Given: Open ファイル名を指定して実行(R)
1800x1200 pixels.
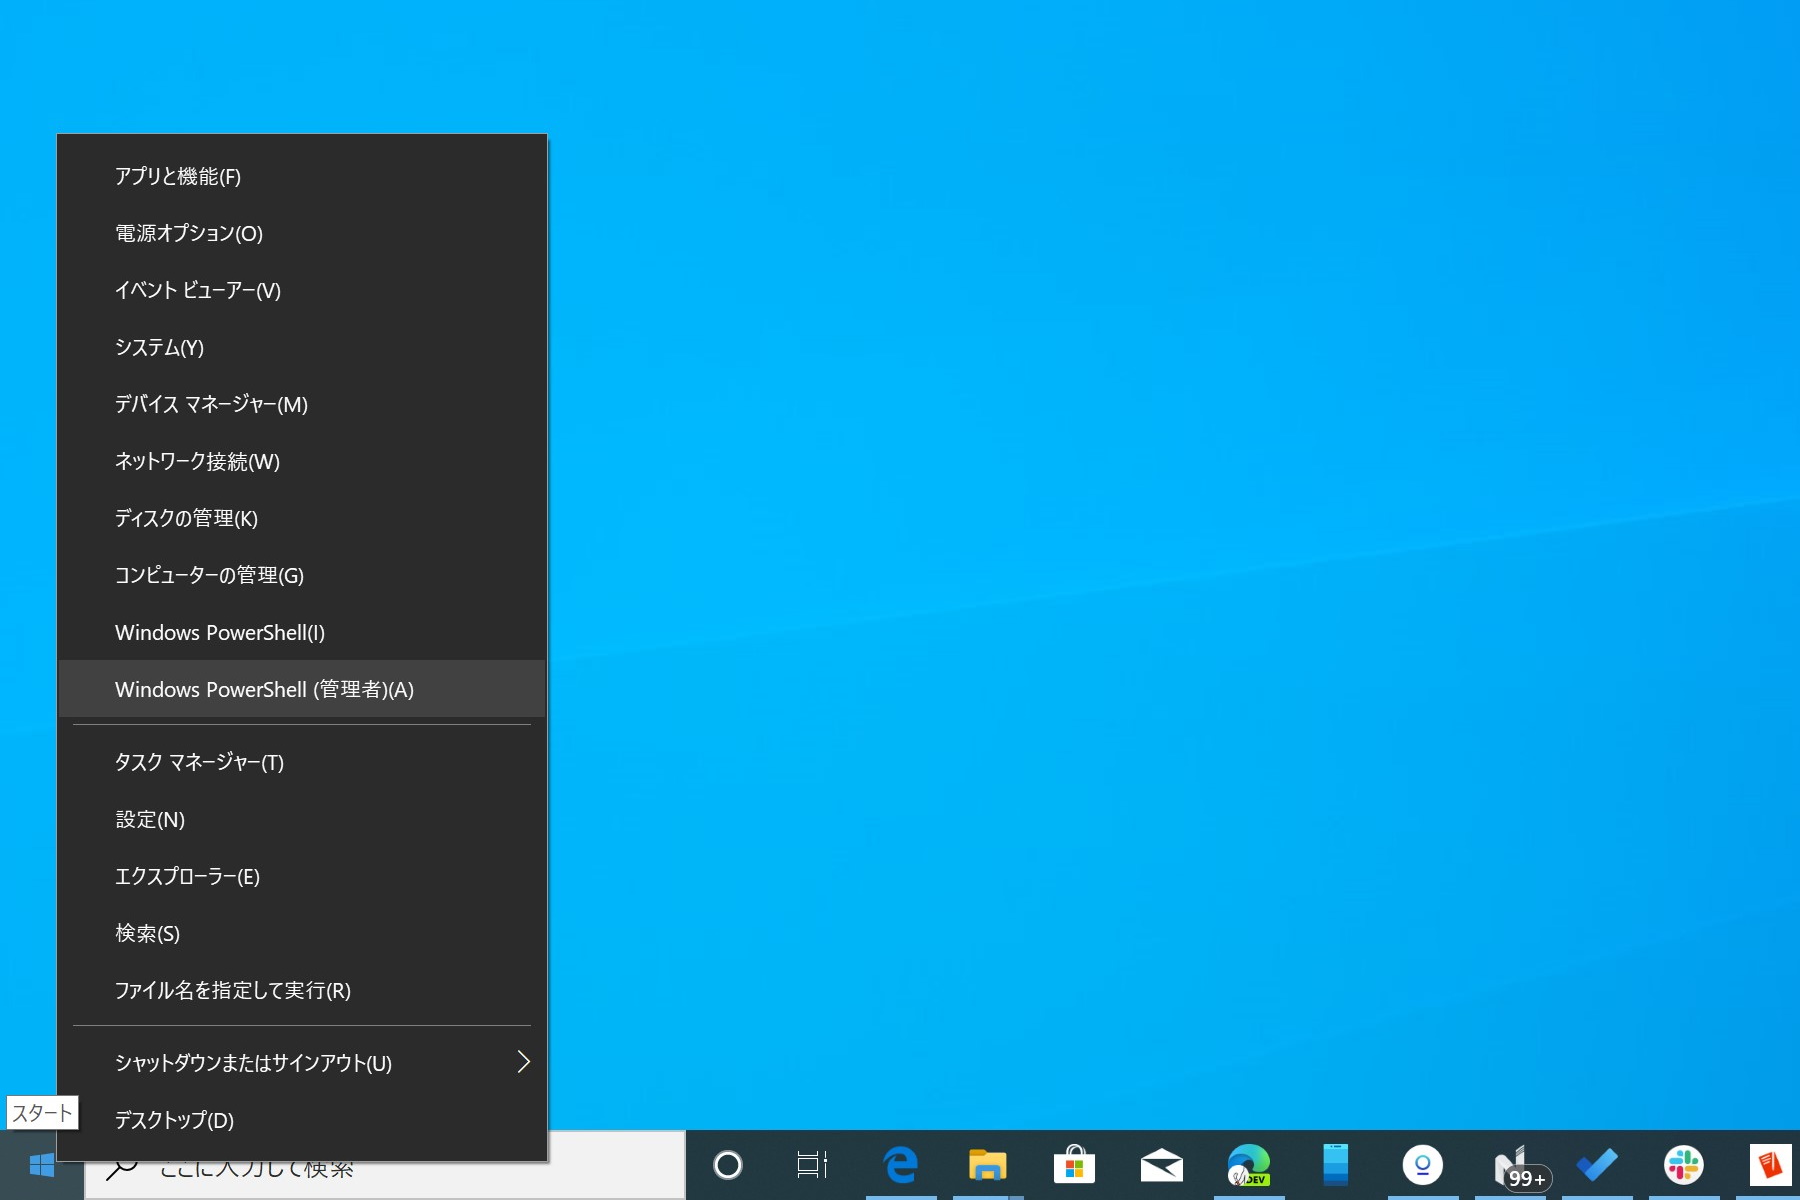Looking at the screenshot, I should pyautogui.click(x=301, y=991).
